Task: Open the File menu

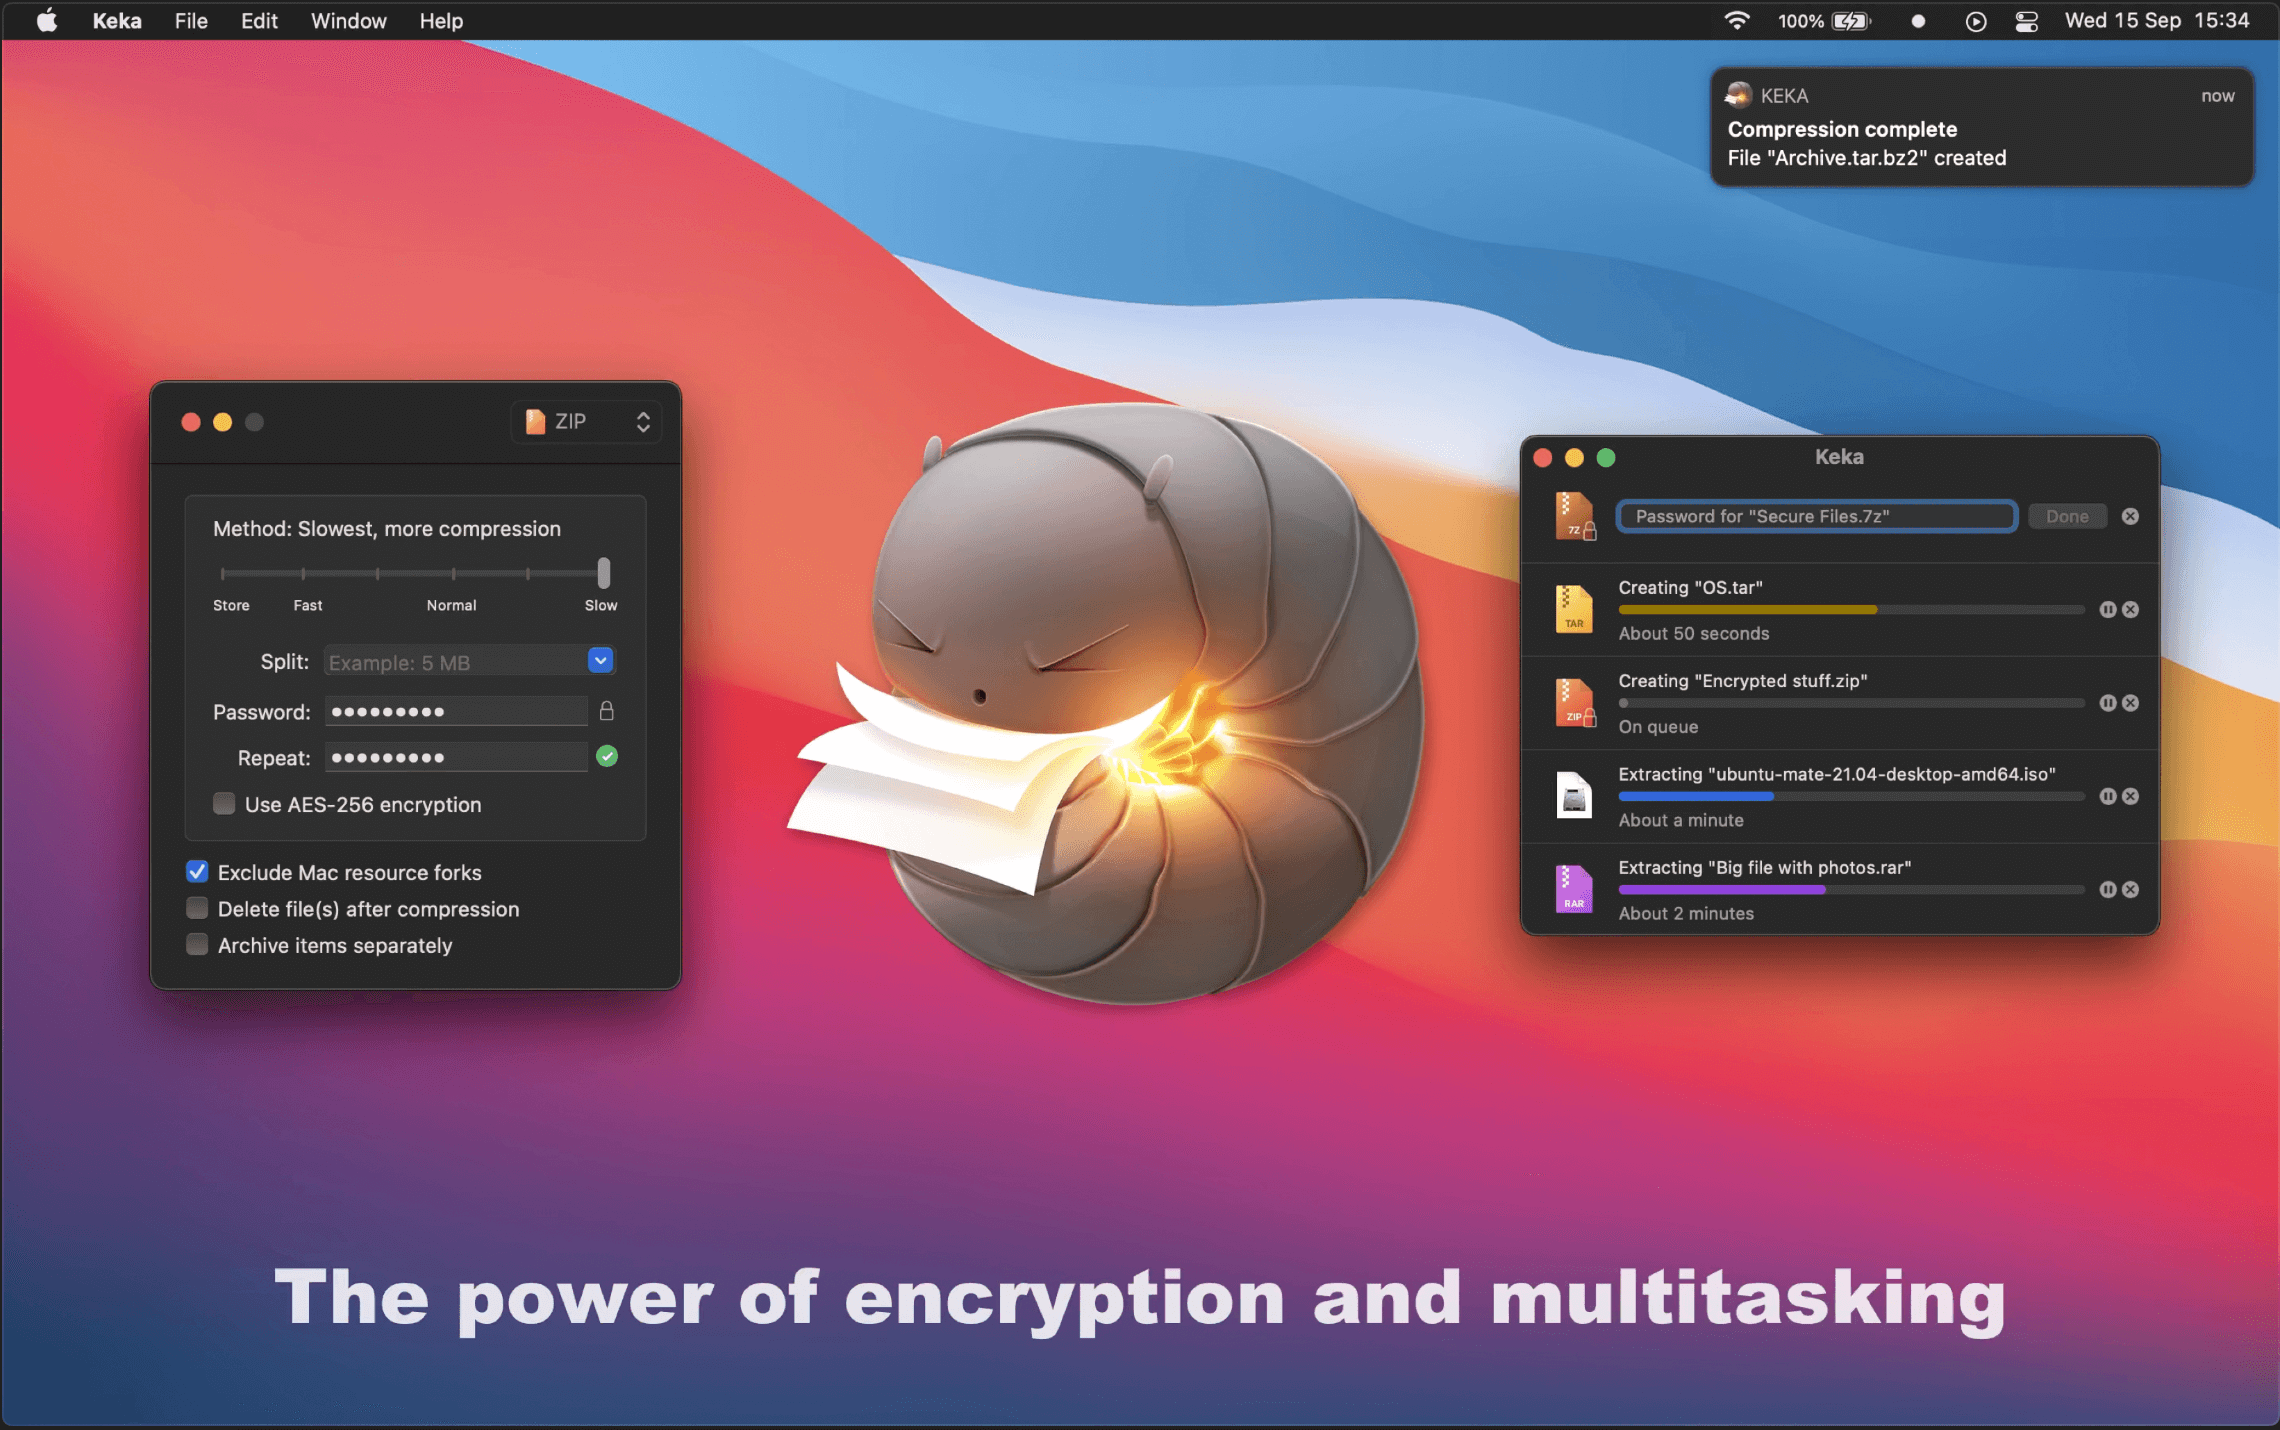Action: pos(190,20)
